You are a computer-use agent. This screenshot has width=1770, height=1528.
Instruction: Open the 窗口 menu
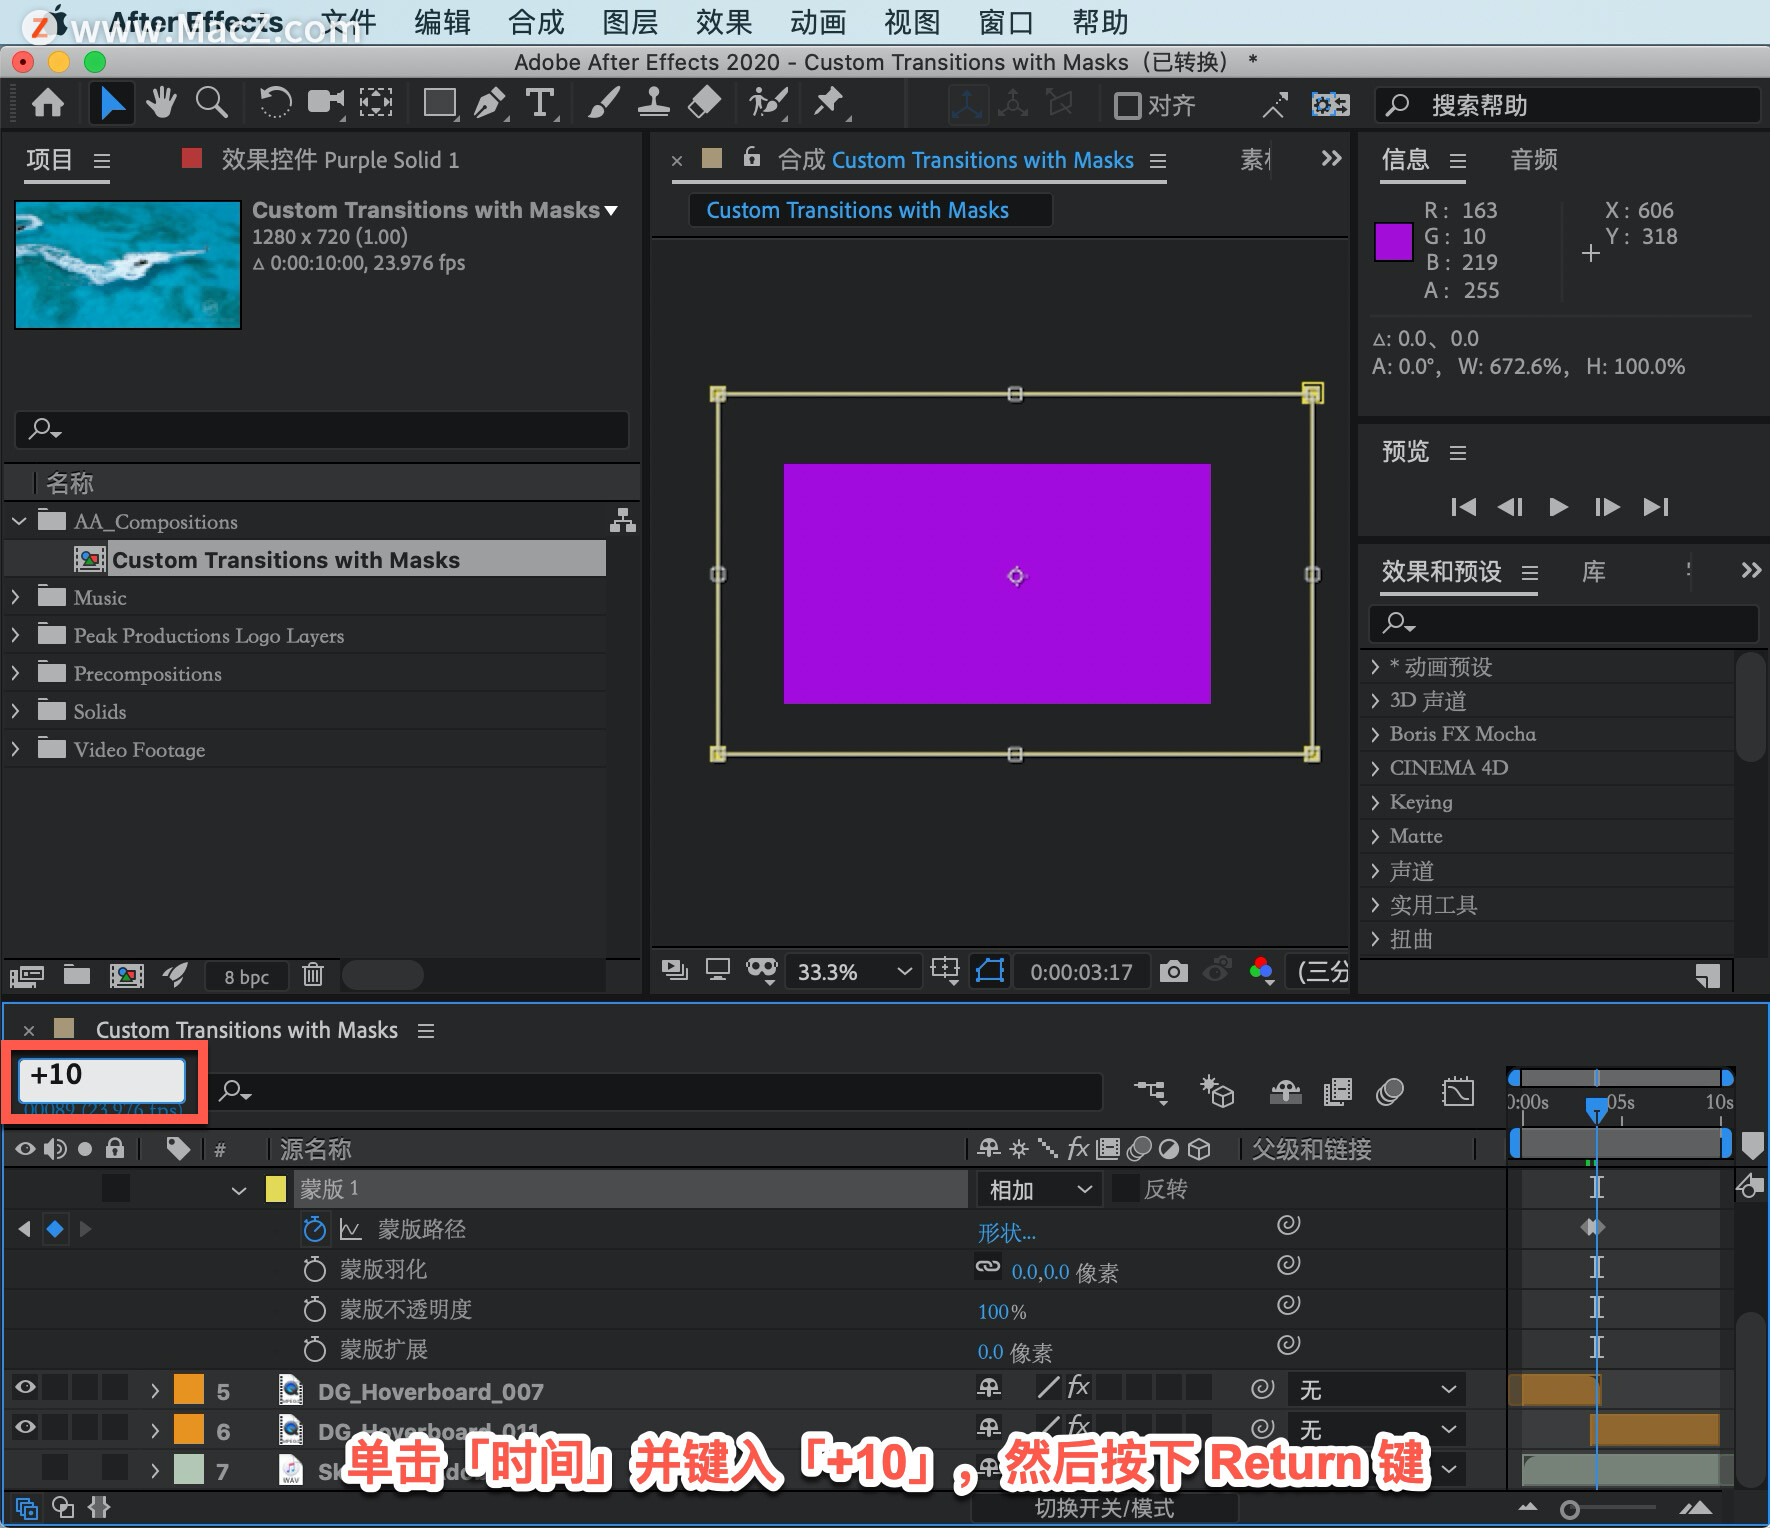pos(1005,22)
